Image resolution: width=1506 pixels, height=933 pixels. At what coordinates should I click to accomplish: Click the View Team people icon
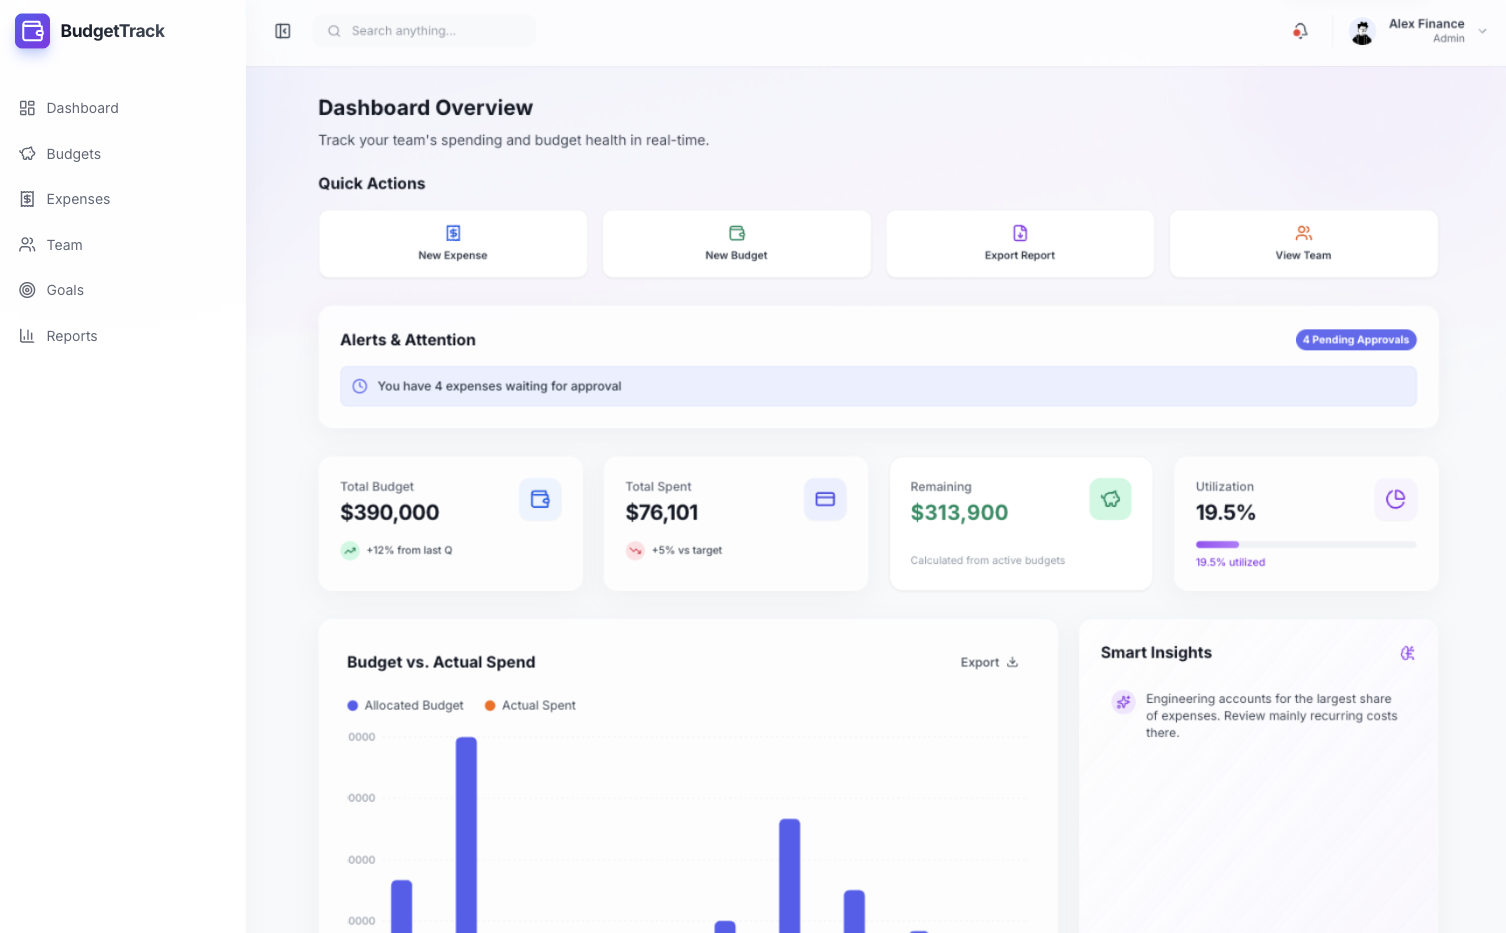[x=1304, y=233]
